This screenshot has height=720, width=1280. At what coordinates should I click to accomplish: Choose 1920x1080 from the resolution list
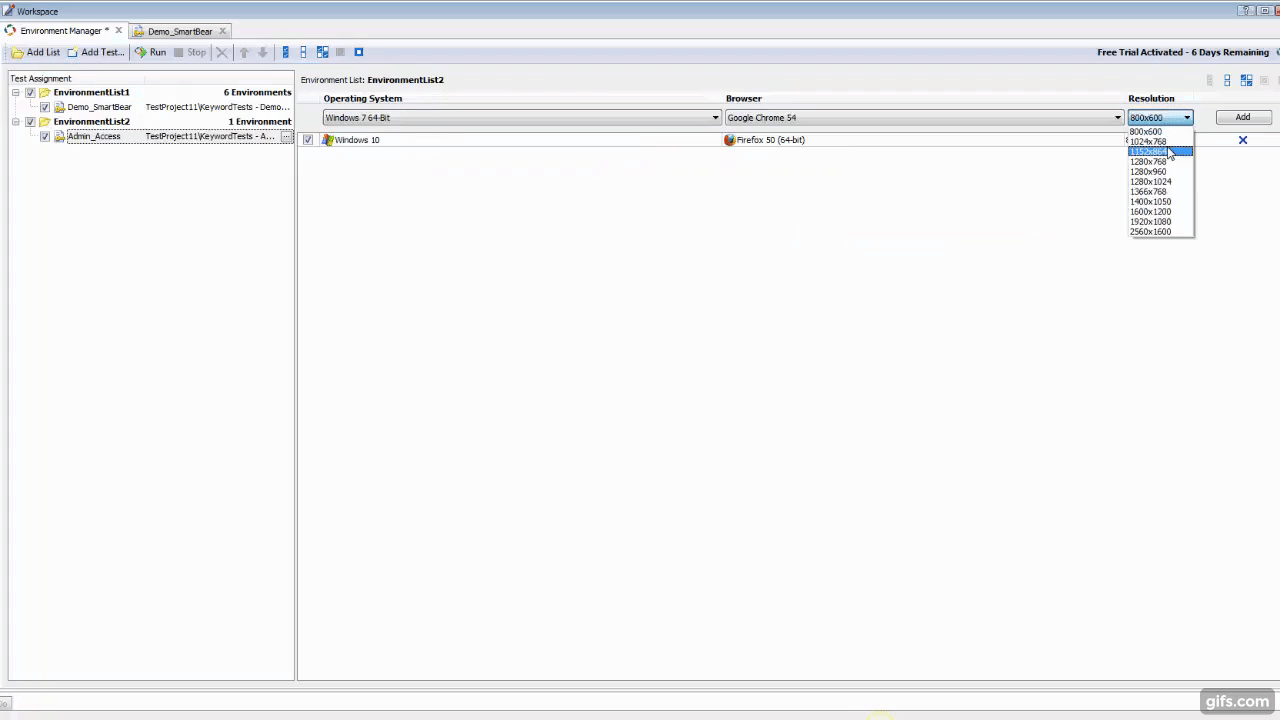click(1160, 222)
